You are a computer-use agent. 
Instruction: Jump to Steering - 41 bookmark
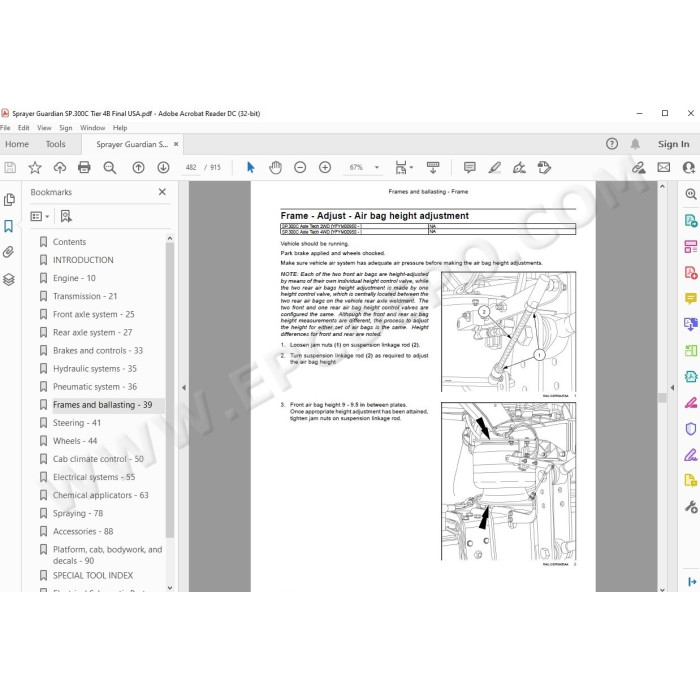click(77, 423)
